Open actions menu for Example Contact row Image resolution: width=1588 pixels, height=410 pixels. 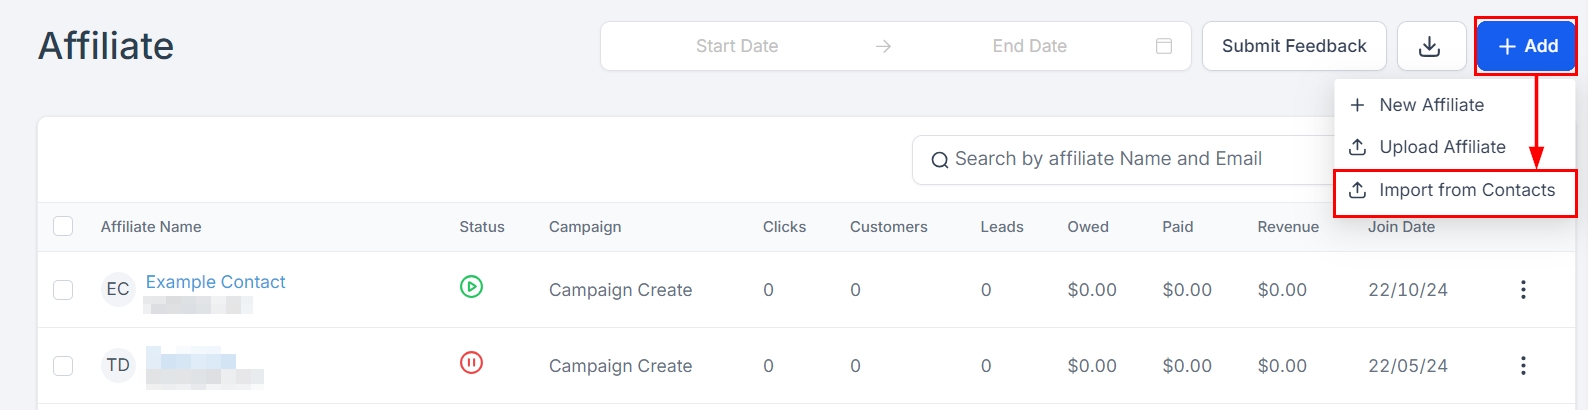tap(1522, 290)
